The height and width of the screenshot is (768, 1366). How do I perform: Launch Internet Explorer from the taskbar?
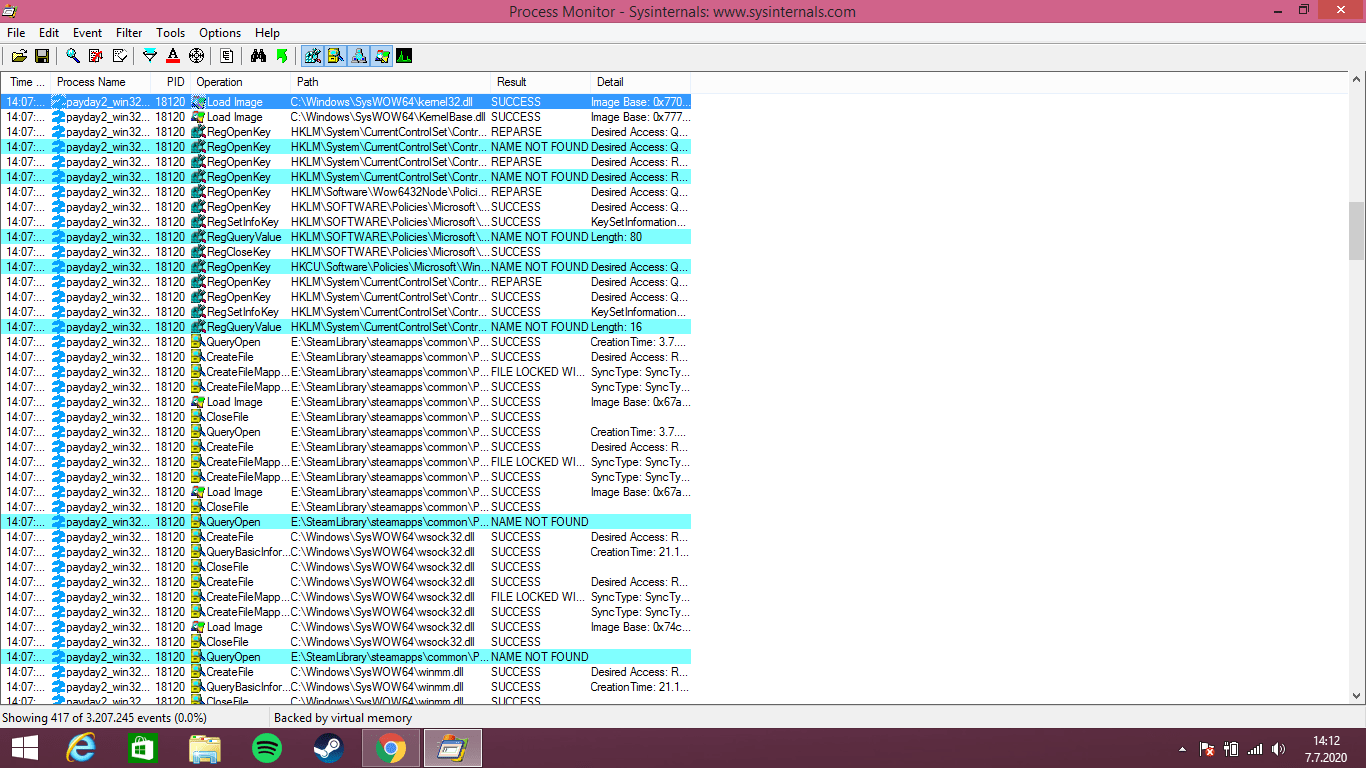click(81, 748)
